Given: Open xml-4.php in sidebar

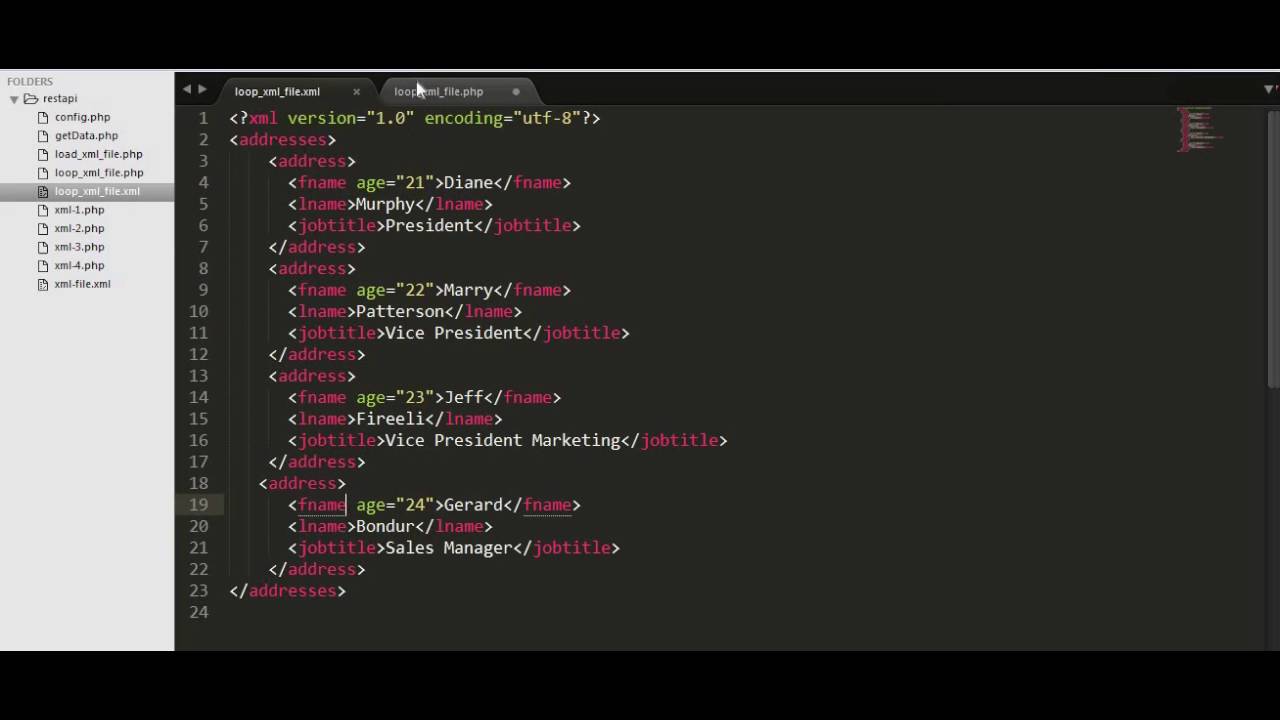Looking at the screenshot, I should click(79, 265).
